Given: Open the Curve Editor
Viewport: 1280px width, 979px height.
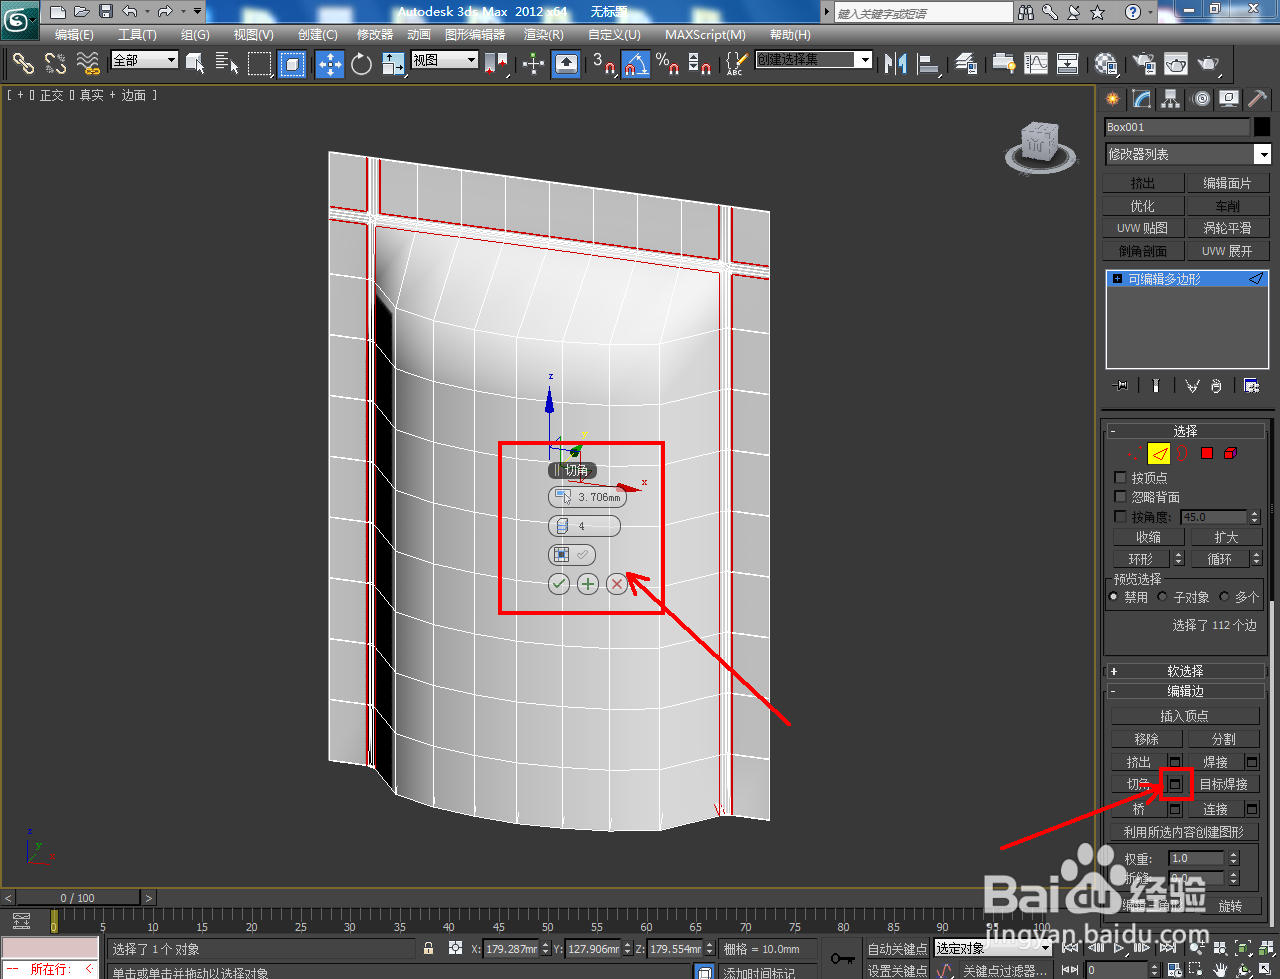Looking at the screenshot, I should [1036, 64].
